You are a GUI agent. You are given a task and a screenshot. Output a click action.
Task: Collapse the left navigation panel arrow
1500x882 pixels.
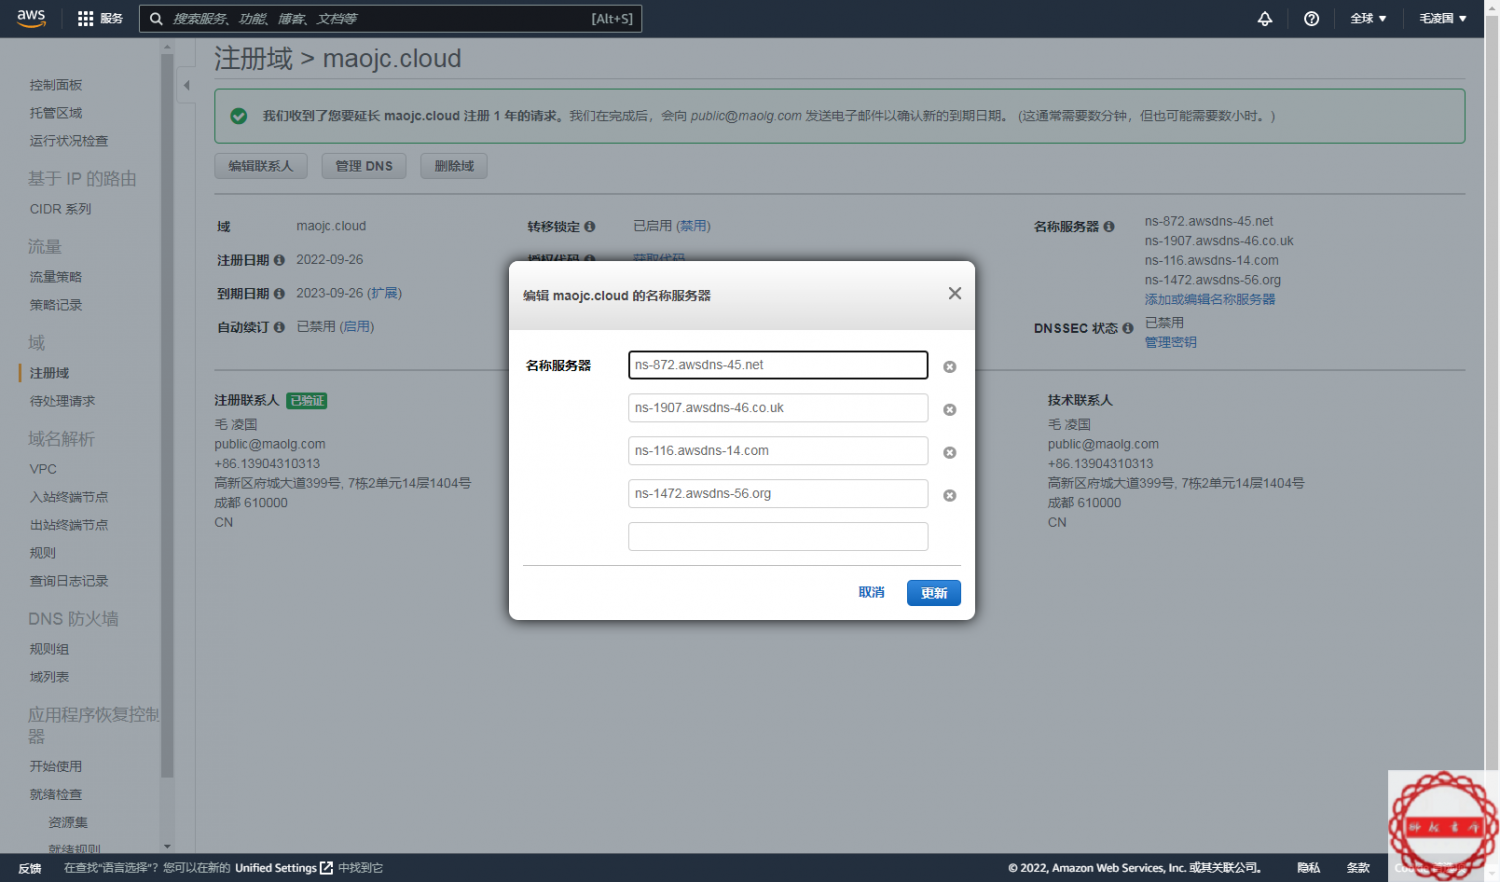tap(186, 85)
